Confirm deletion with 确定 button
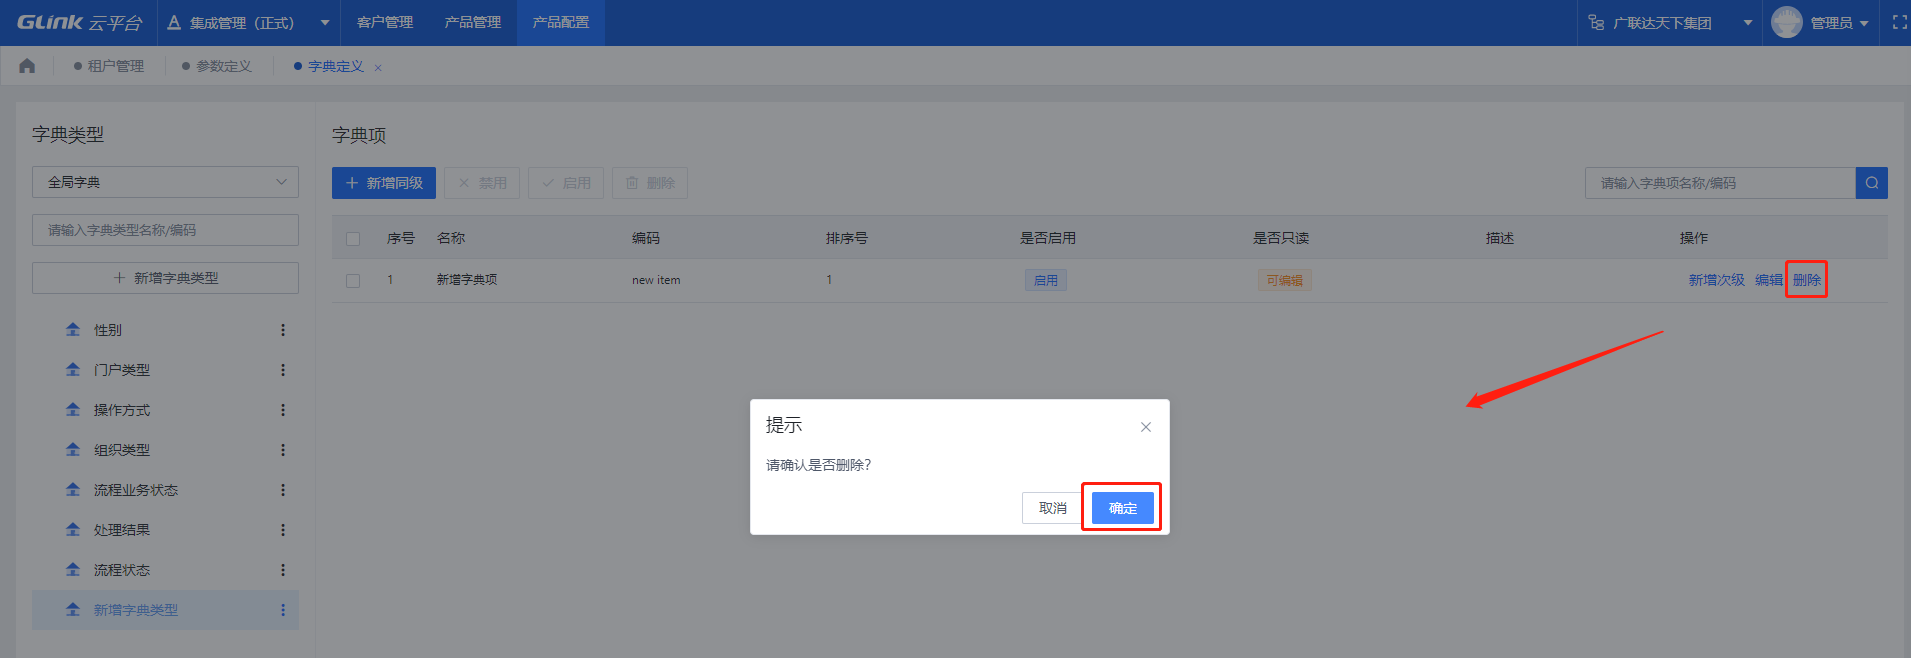This screenshot has height=658, width=1911. pos(1122,508)
